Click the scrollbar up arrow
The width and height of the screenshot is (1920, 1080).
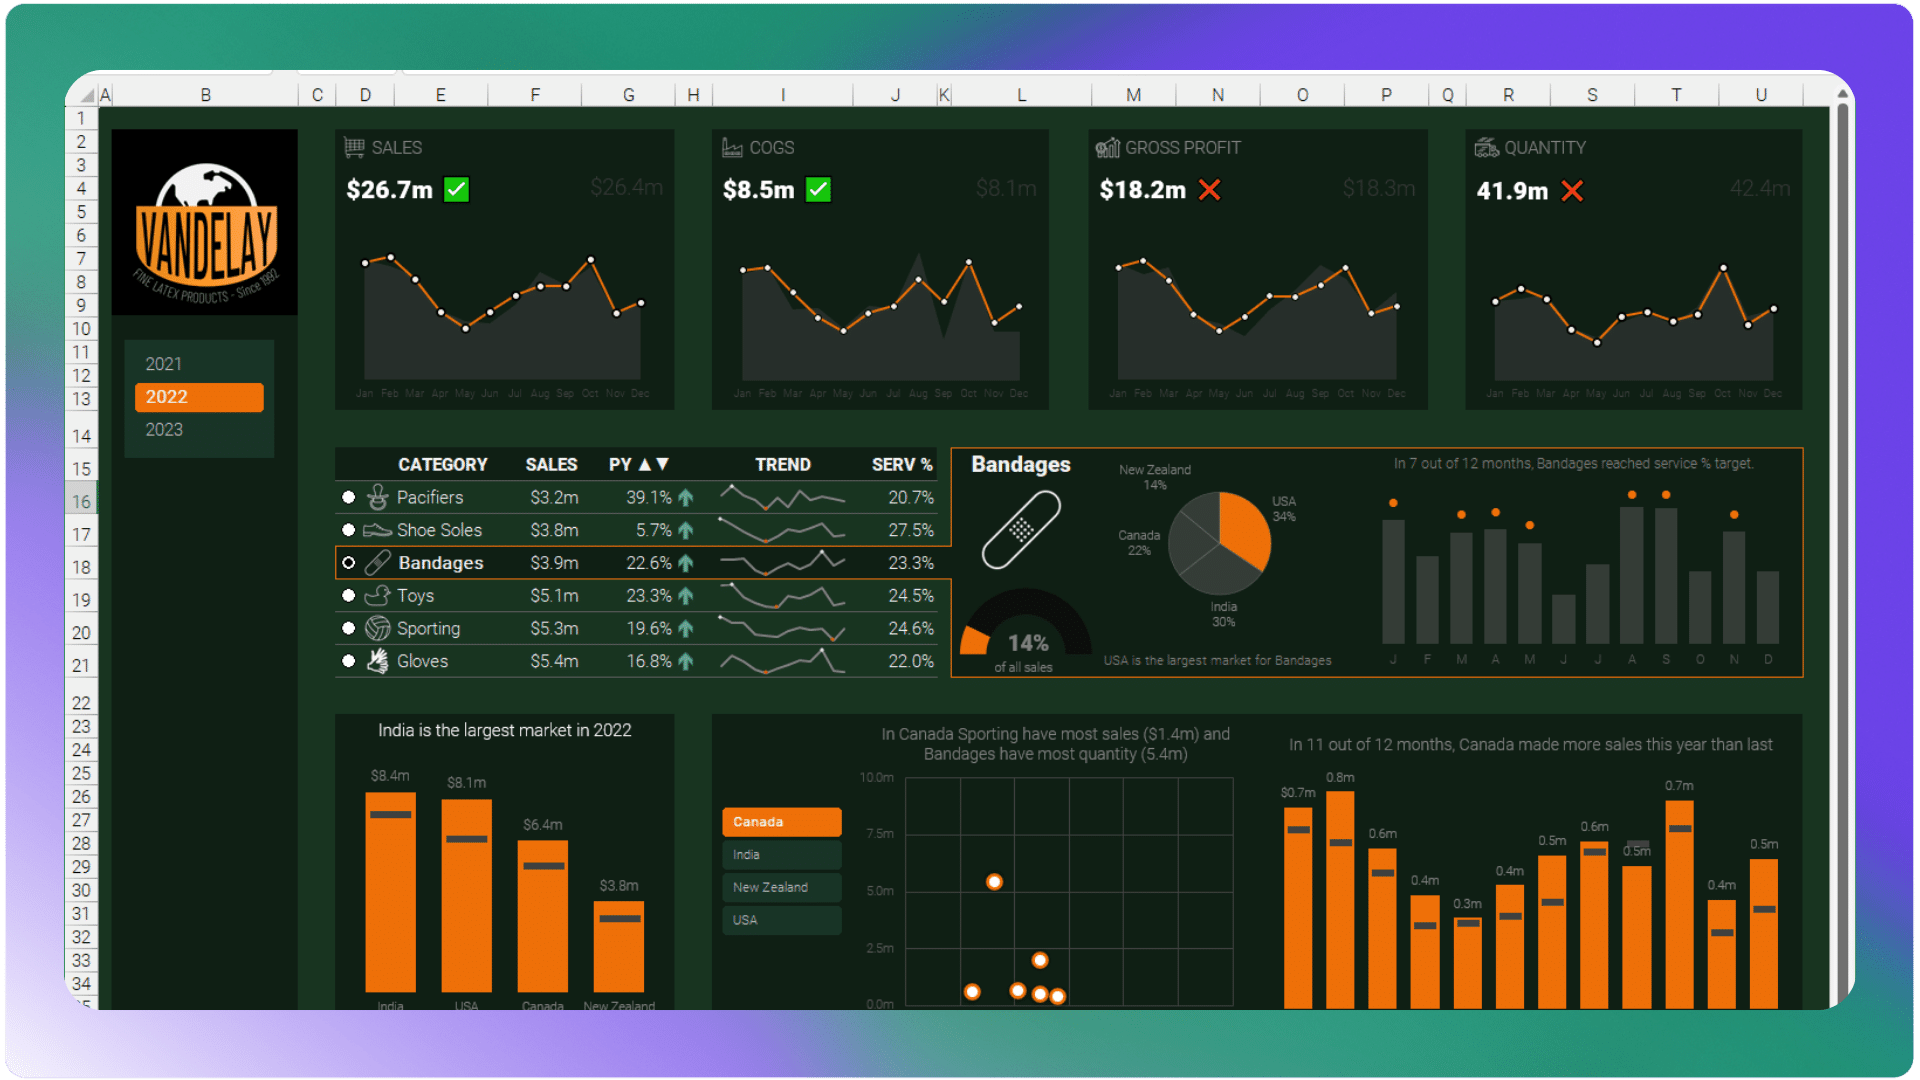click(x=1842, y=94)
